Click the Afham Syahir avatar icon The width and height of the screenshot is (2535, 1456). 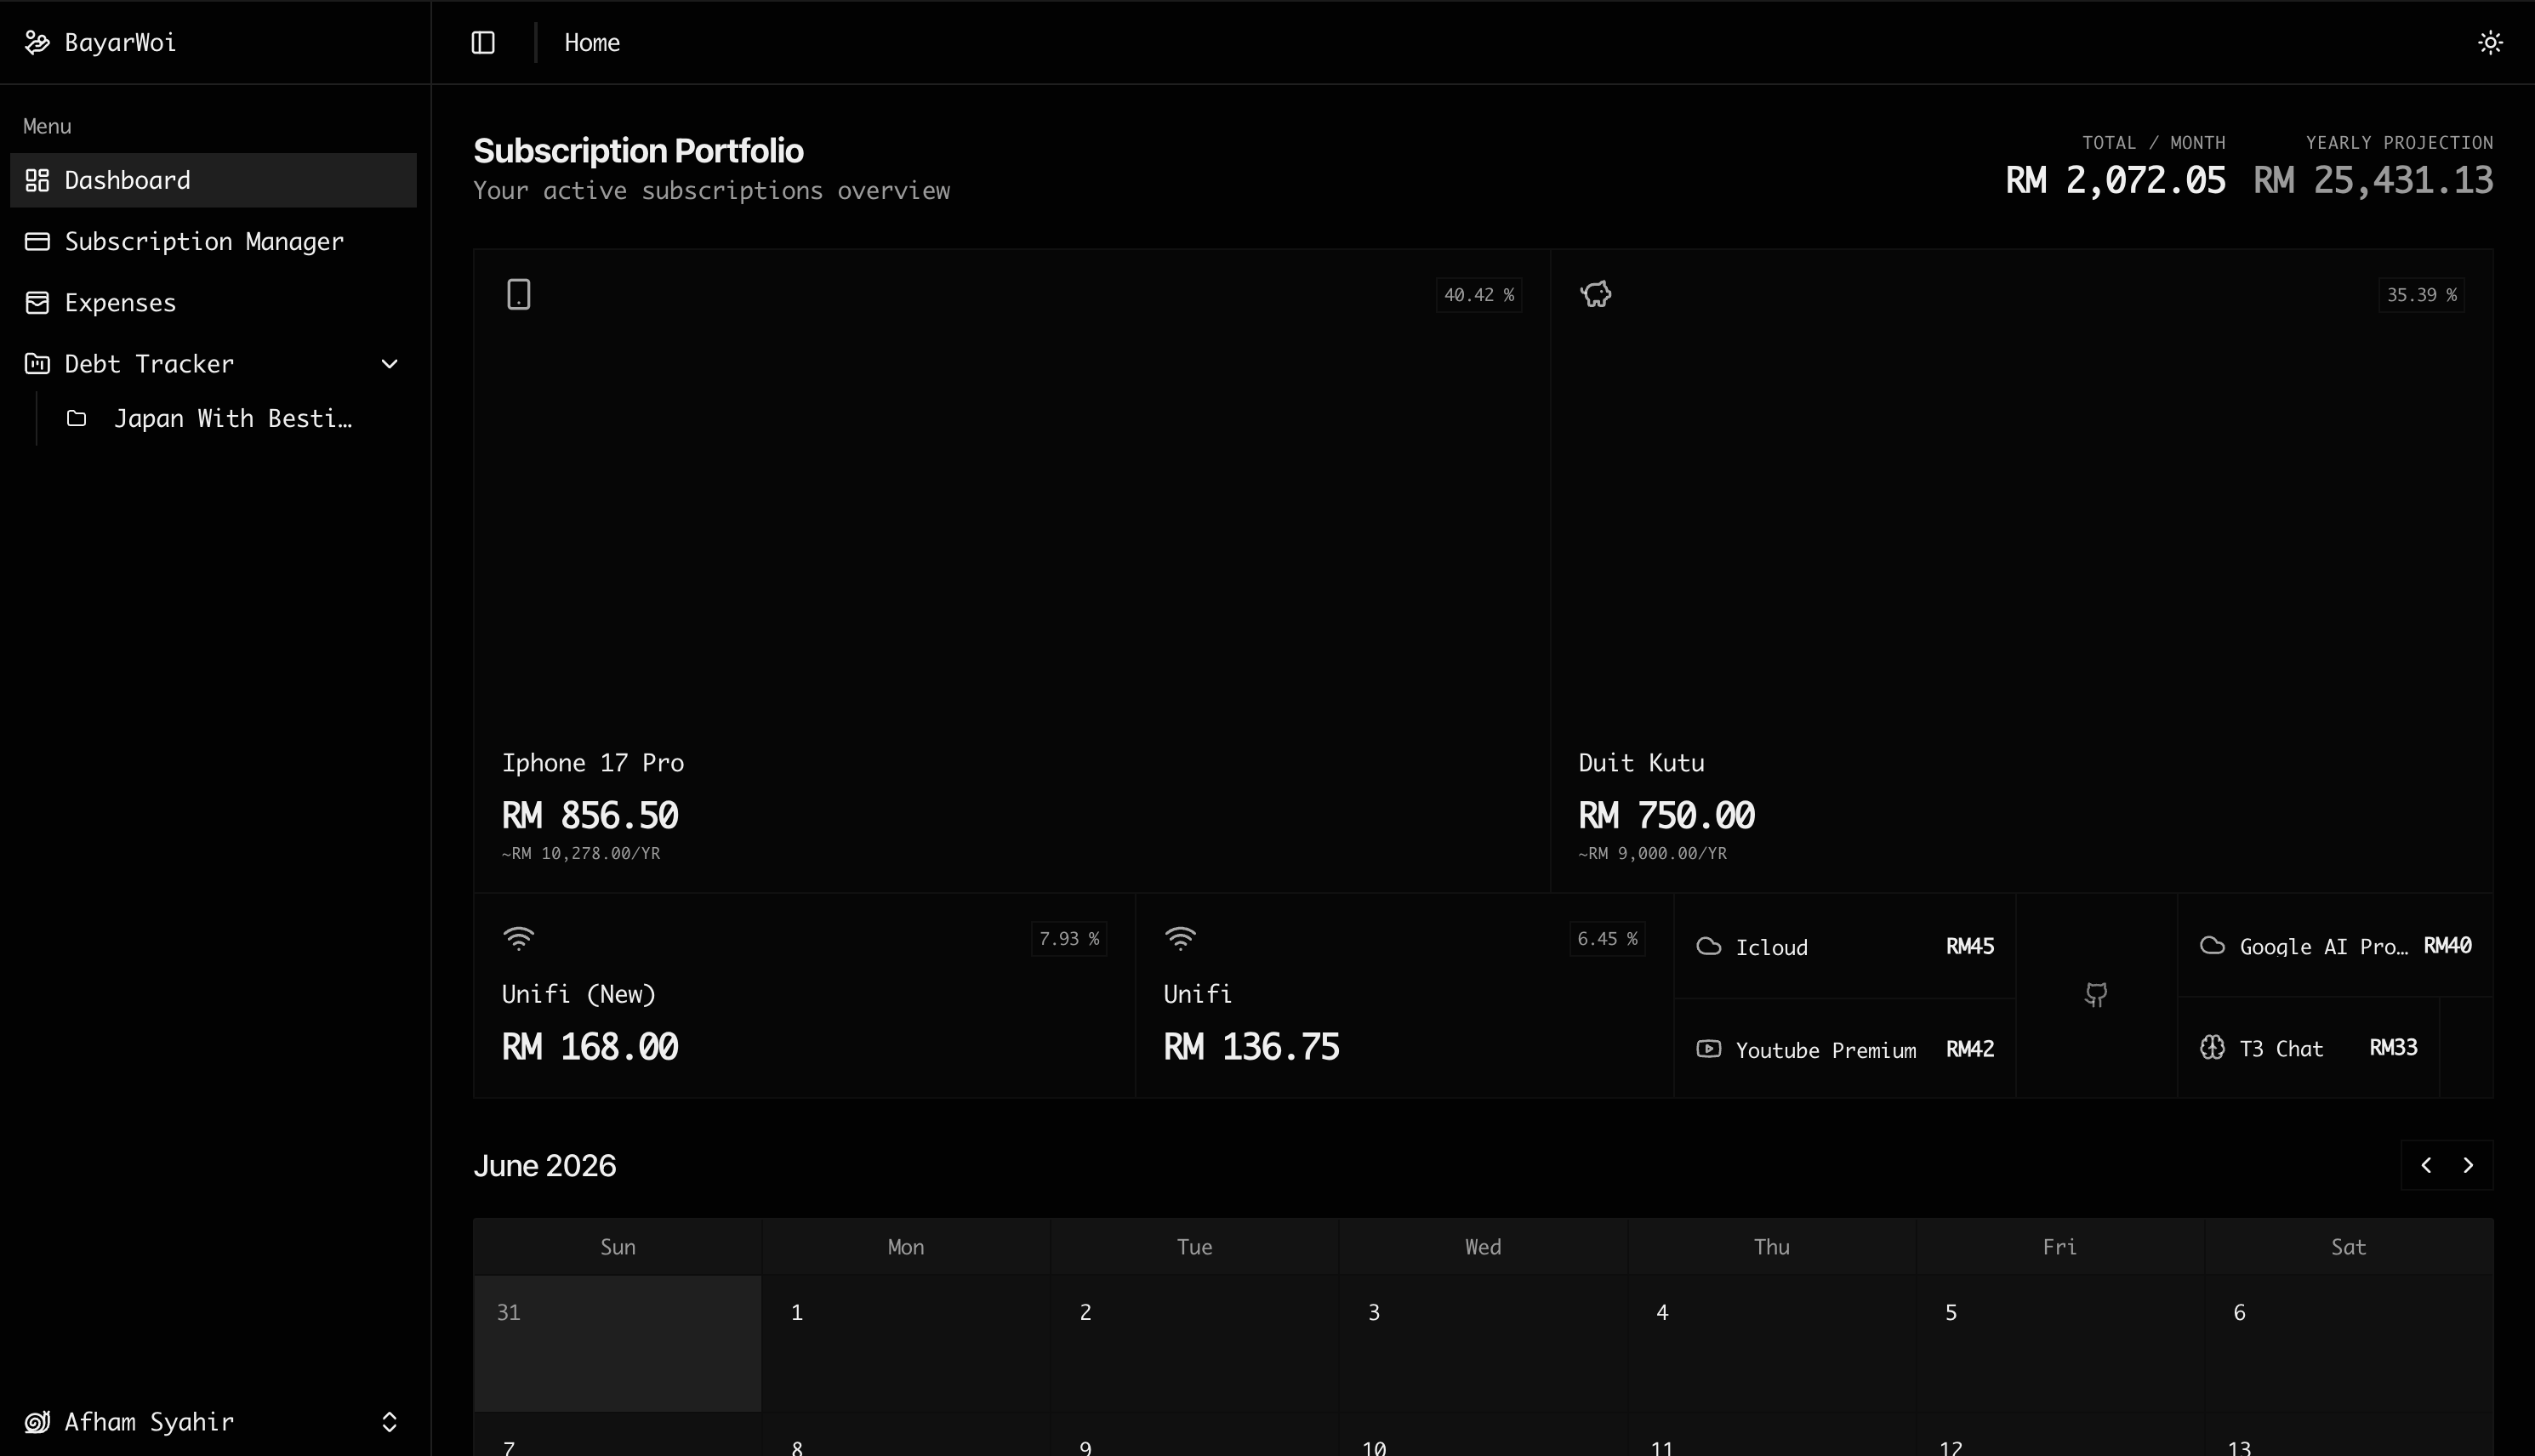click(x=37, y=1421)
